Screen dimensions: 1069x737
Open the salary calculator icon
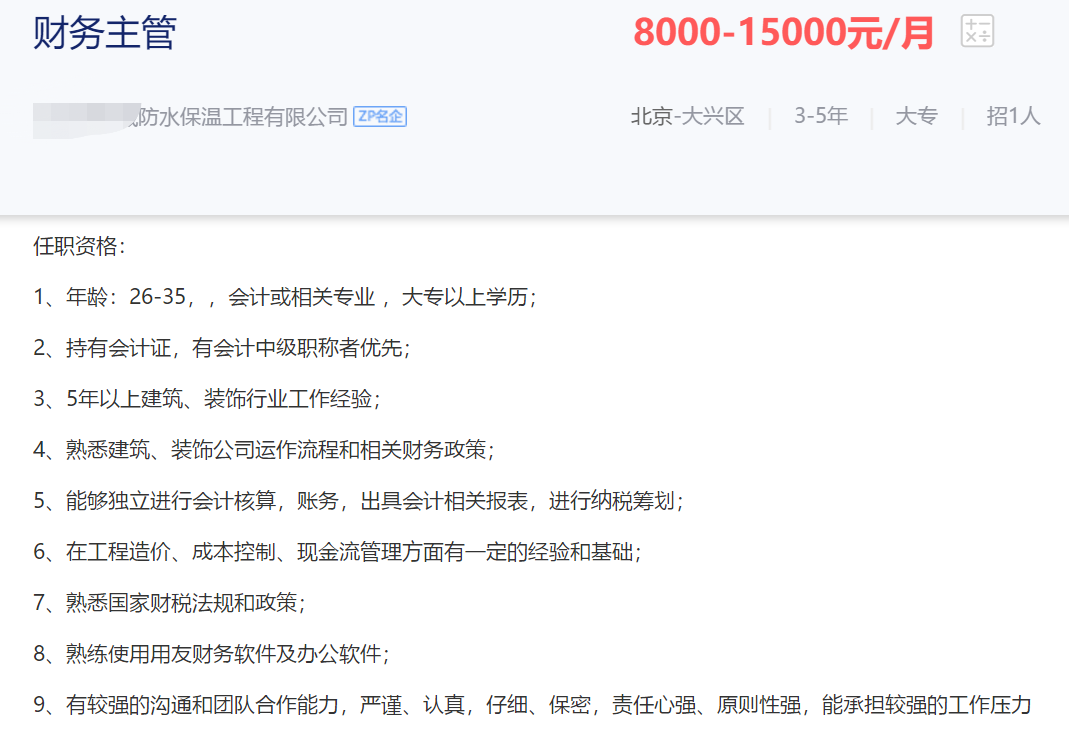click(977, 30)
